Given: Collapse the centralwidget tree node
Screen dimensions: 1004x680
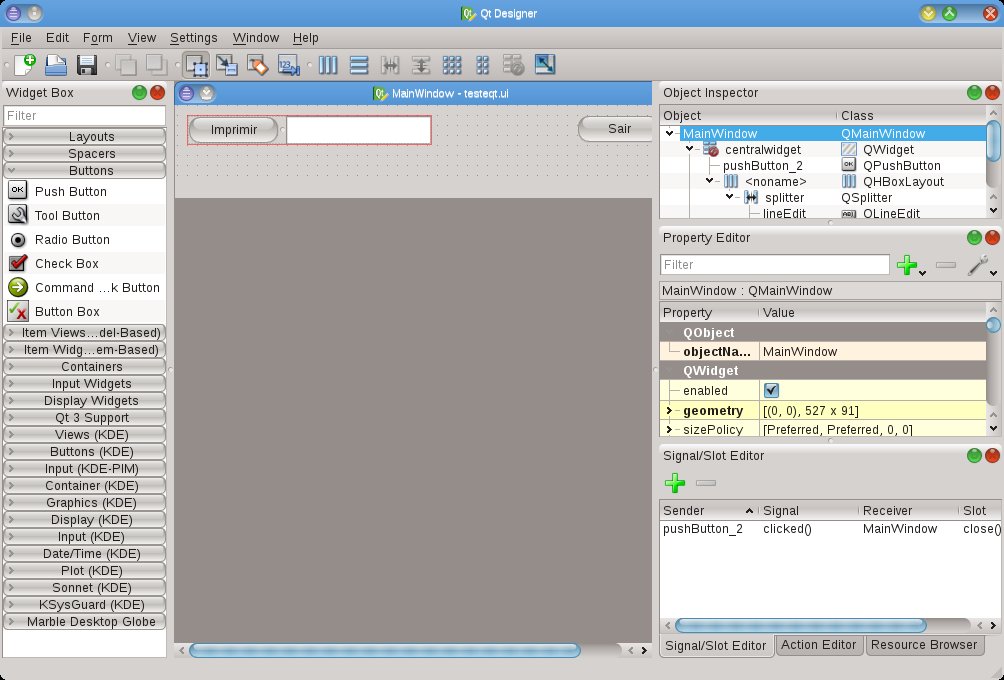Looking at the screenshot, I should [x=690, y=149].
